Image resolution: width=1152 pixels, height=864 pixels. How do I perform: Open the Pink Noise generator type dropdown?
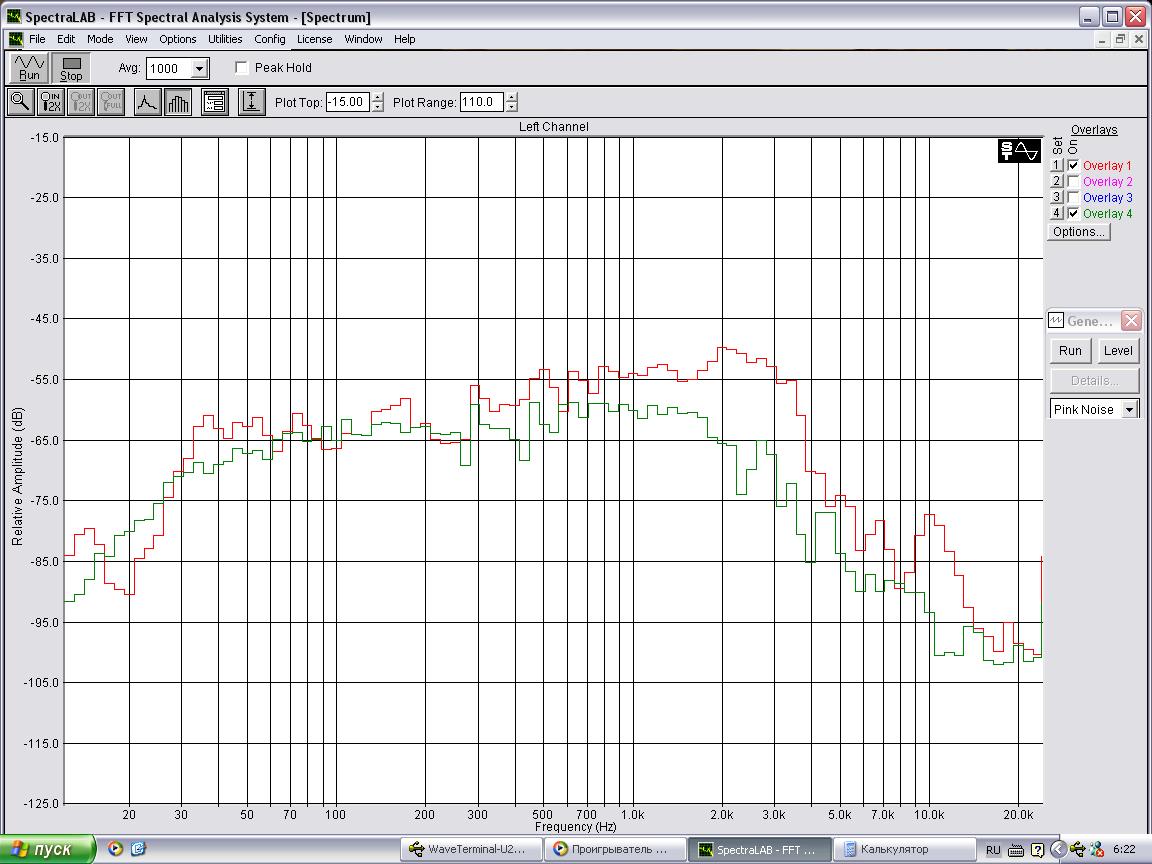pos(1130,409)
